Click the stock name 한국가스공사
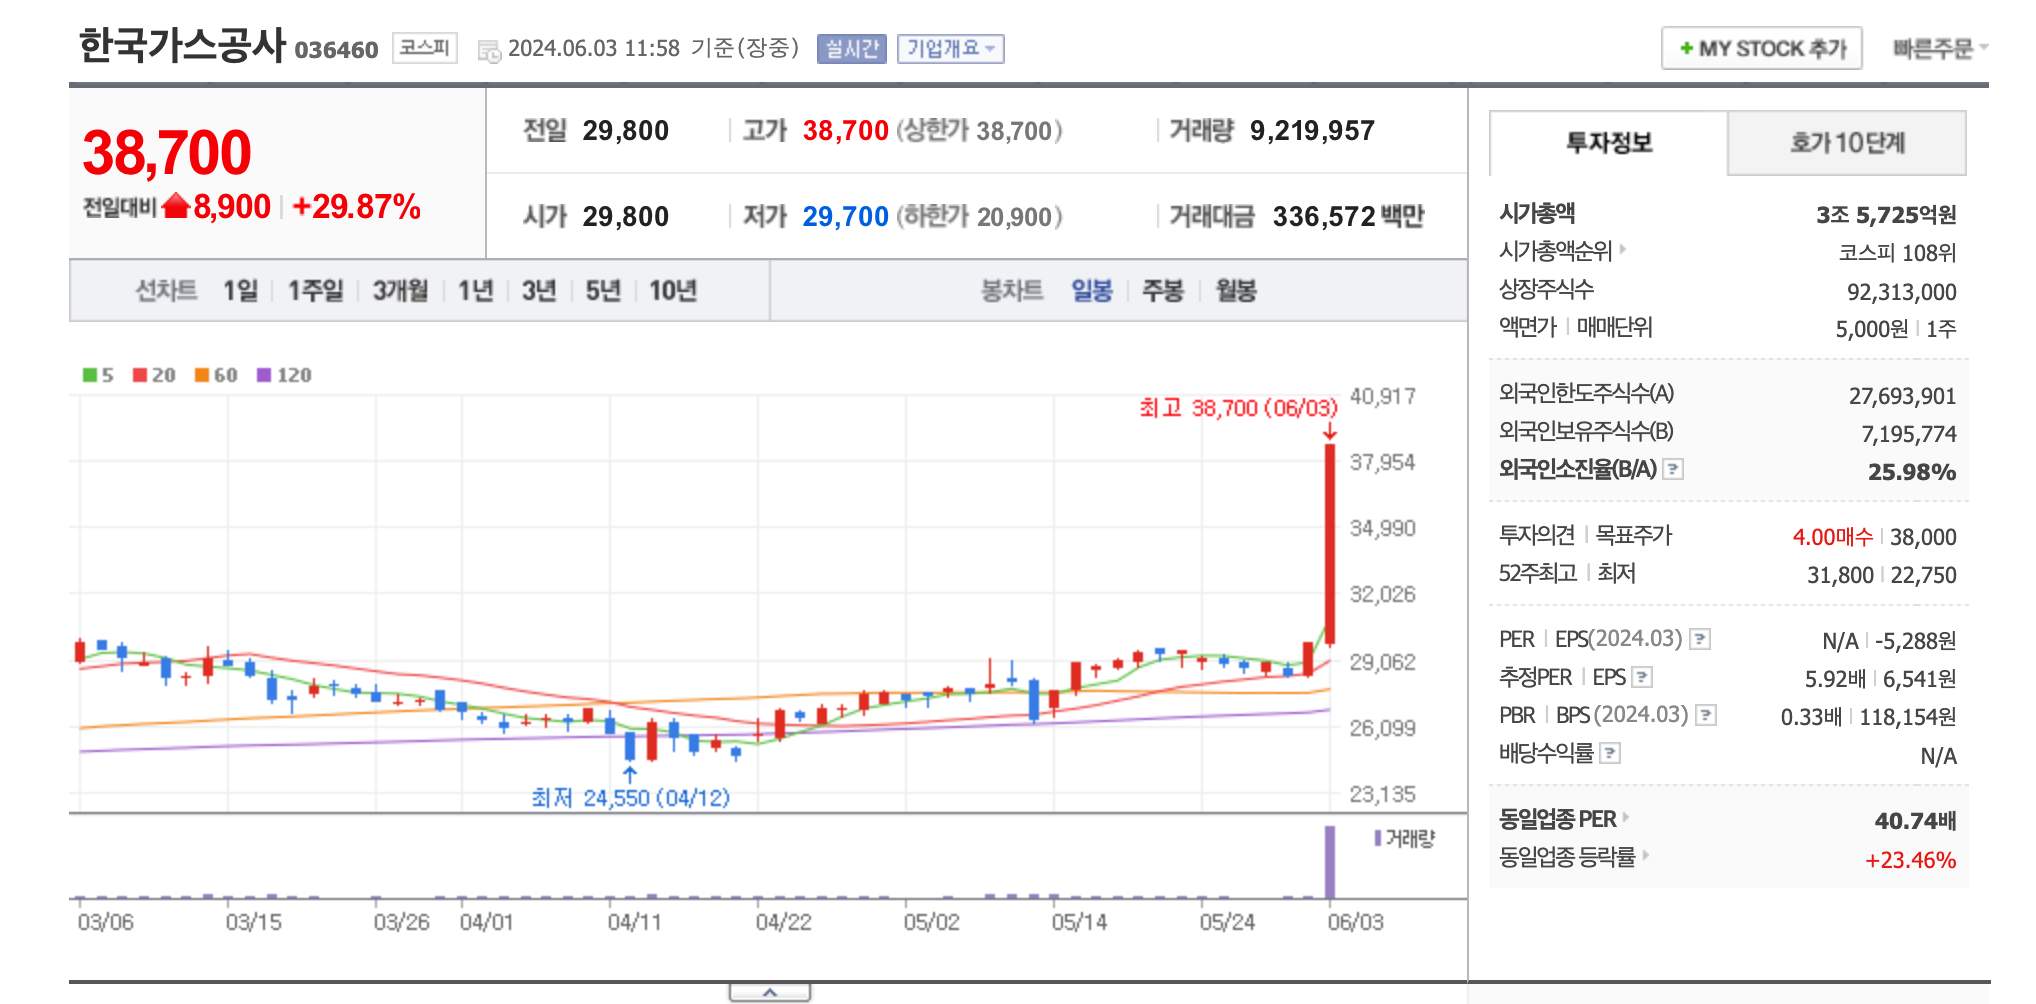This screenshot has height=1004, width=2036. coord(182,46)
